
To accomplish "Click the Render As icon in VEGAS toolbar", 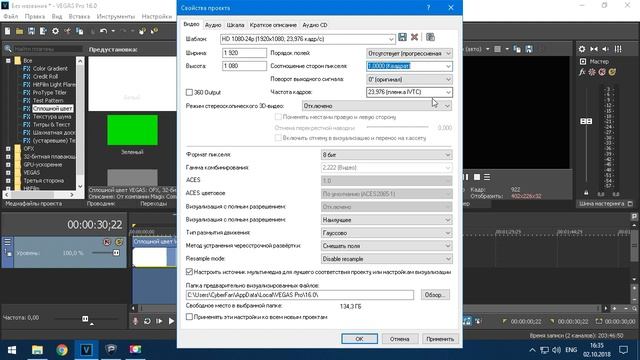I will click(x=43, y=31).
